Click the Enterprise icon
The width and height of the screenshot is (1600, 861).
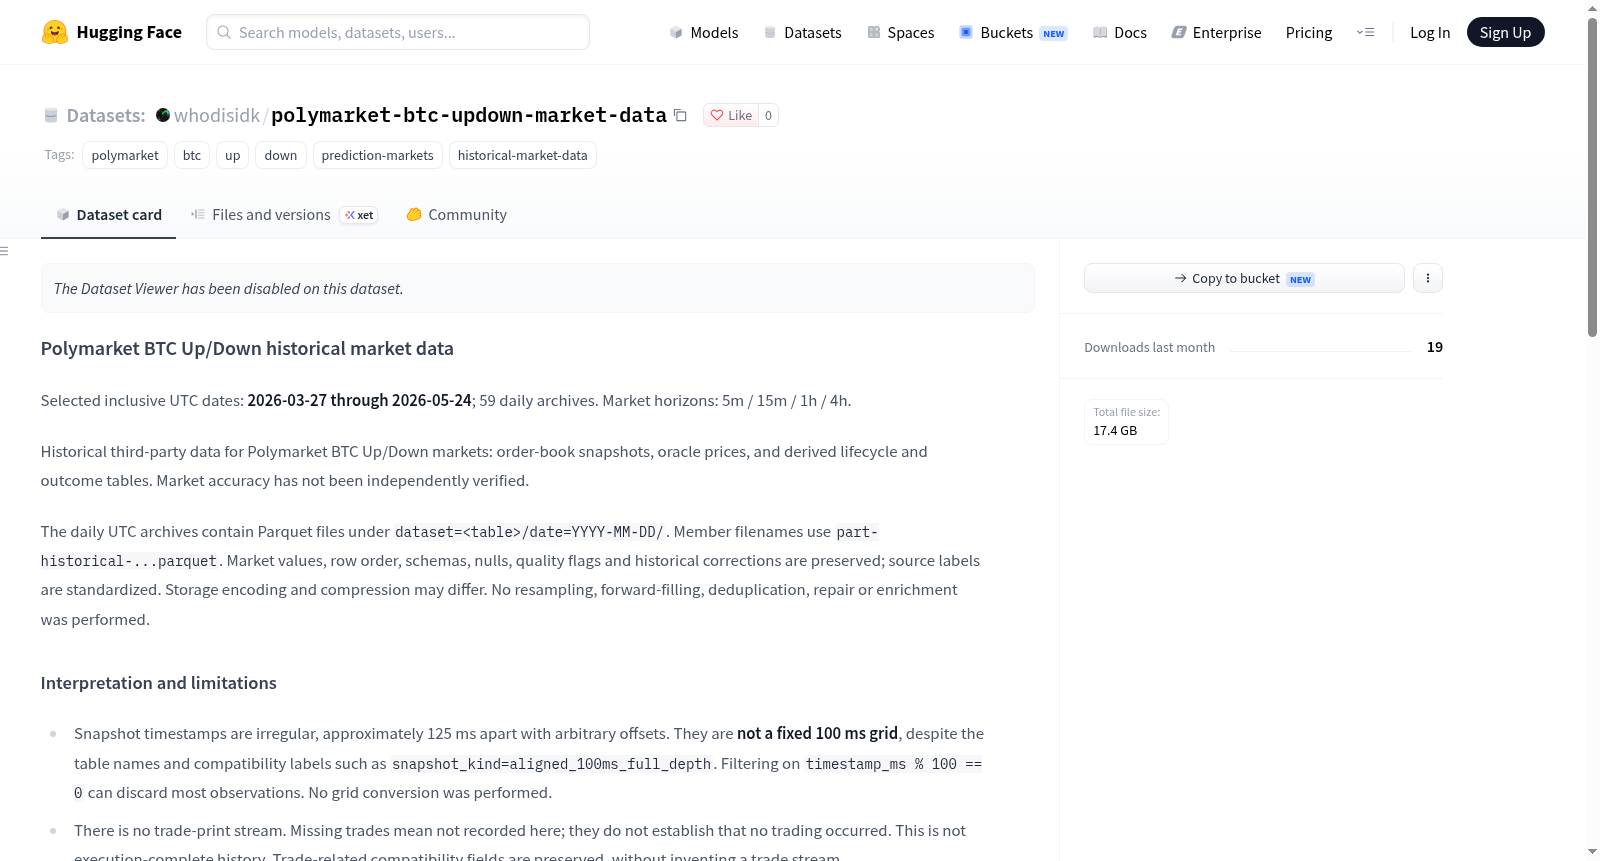pyautogui.click(x=1179, y=32)
